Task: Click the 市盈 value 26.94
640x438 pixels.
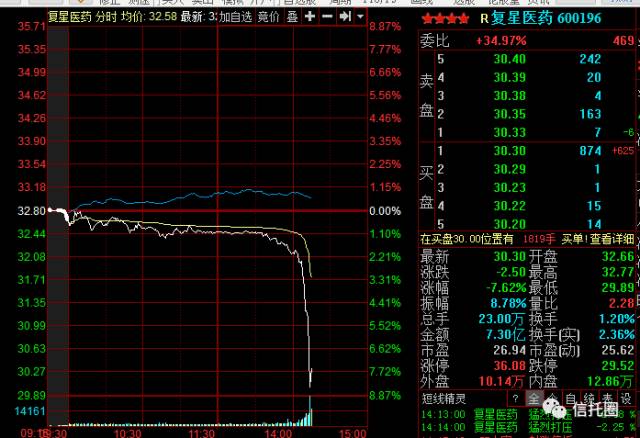Action: 509,350
